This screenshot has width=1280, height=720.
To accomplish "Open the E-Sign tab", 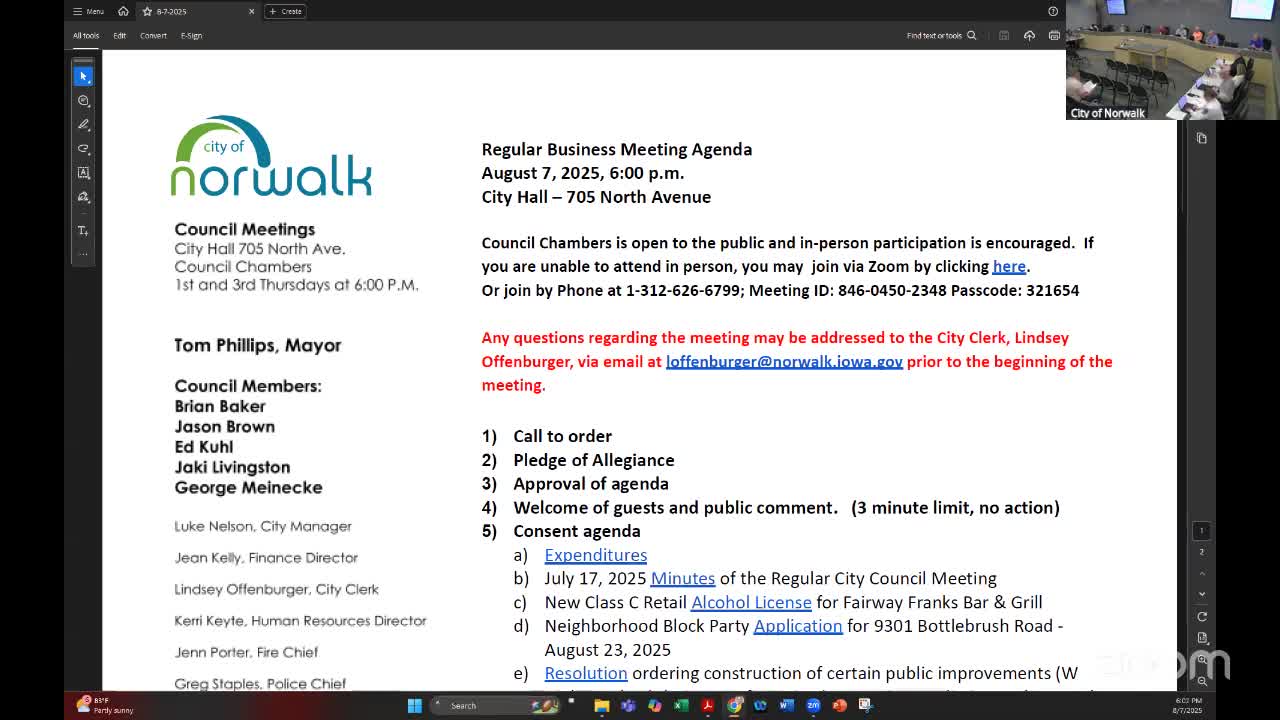I will click(x=191, y=36).
